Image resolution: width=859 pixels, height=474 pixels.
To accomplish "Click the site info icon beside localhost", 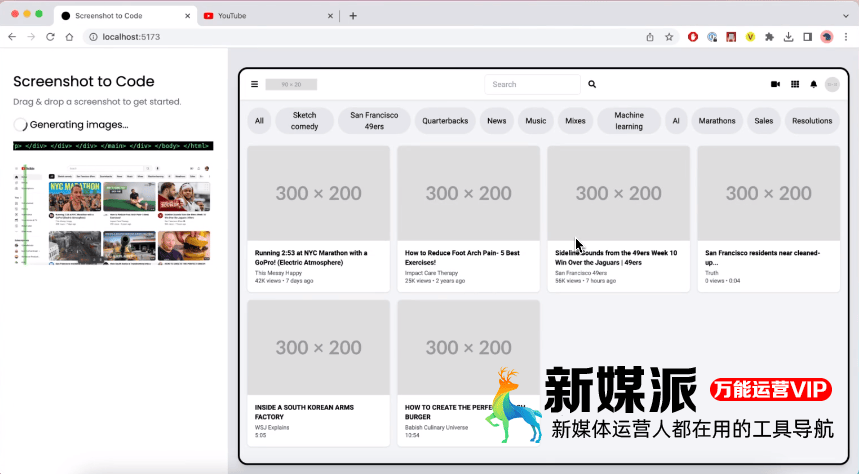I will tap(93, 37).
